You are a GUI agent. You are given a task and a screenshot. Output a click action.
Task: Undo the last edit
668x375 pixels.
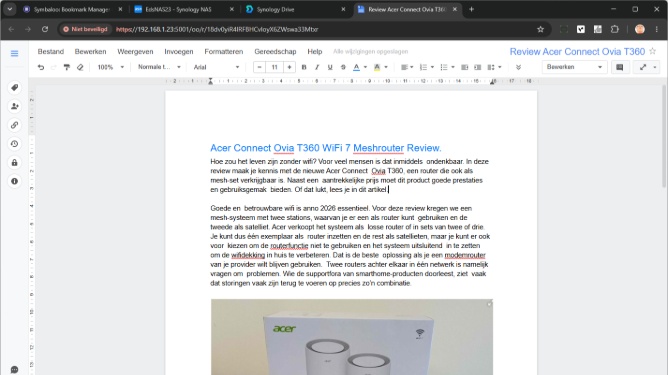(41, 67)
